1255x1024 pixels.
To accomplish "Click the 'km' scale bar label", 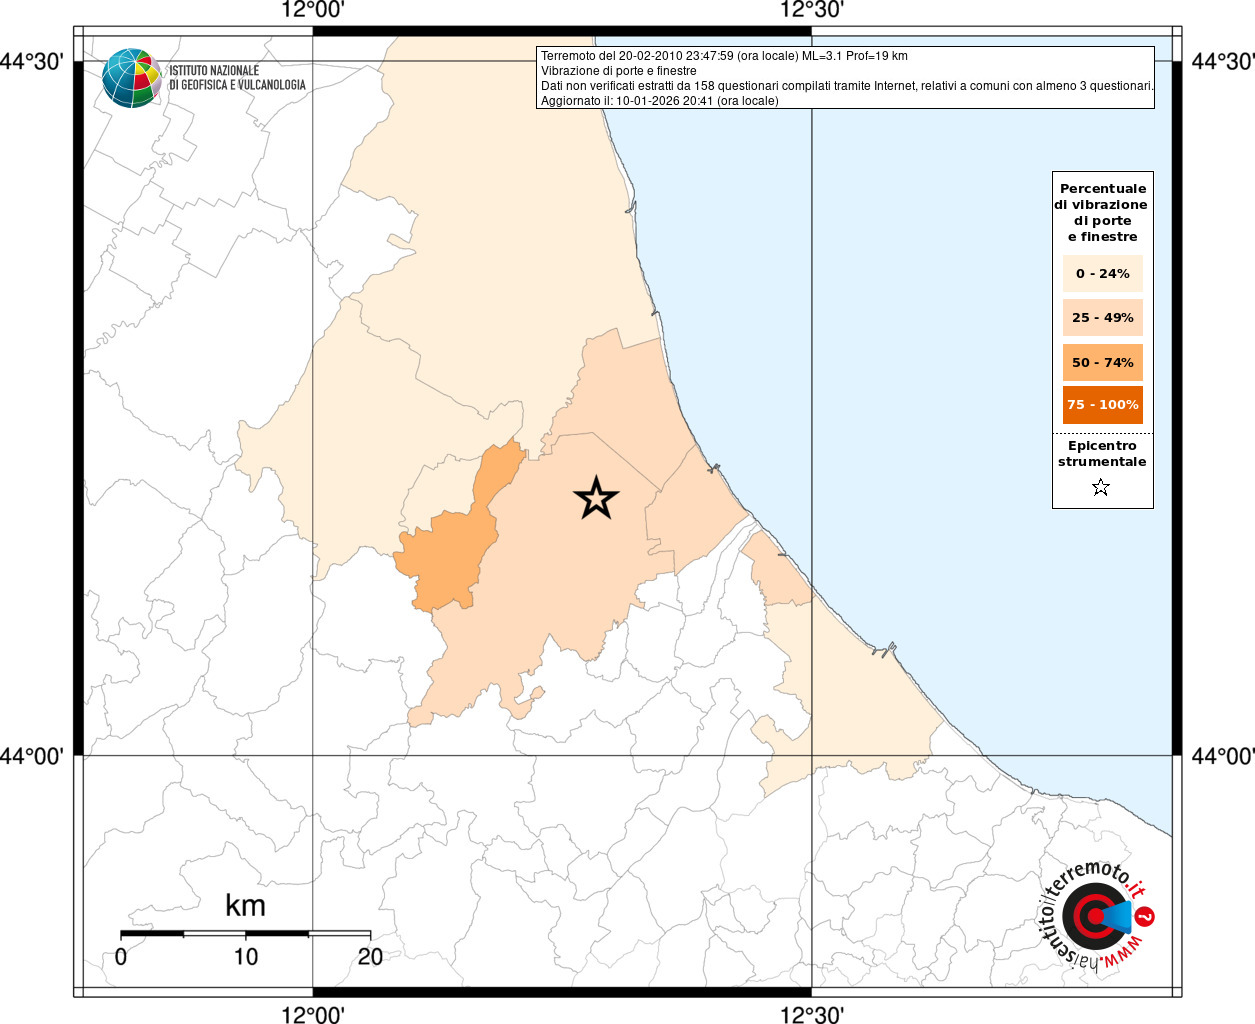I will point(245,906).
